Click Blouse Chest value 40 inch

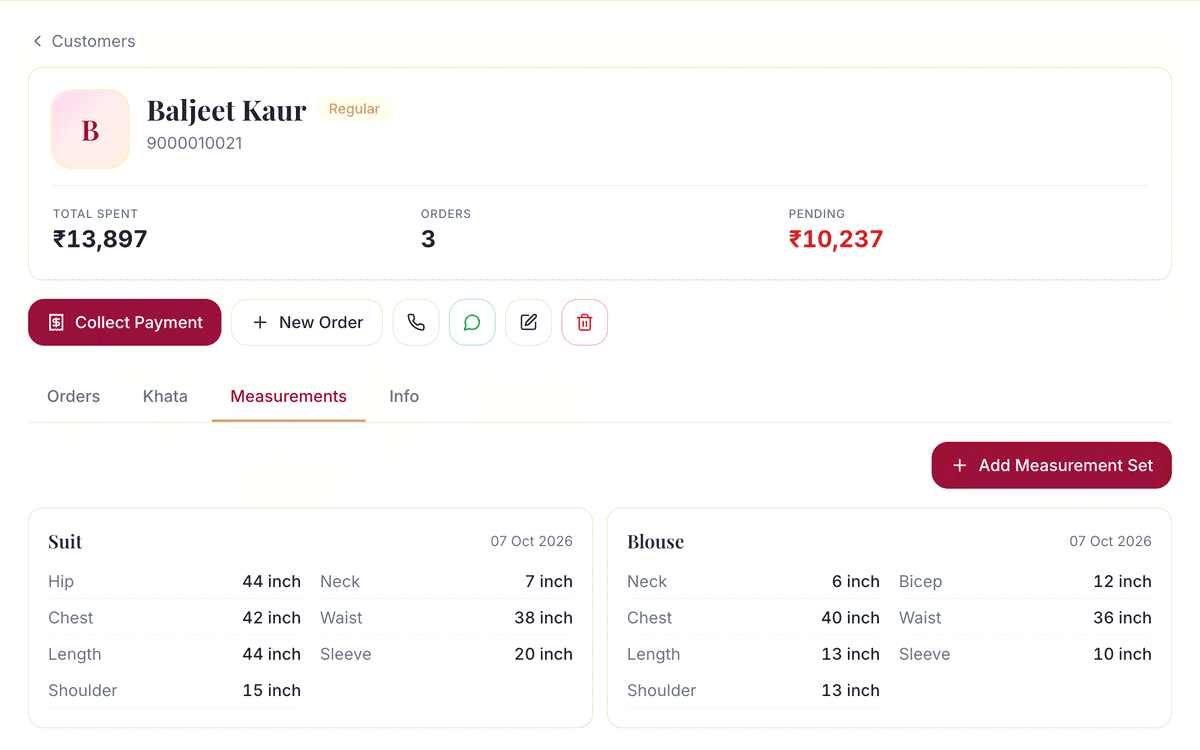[851, 618]
